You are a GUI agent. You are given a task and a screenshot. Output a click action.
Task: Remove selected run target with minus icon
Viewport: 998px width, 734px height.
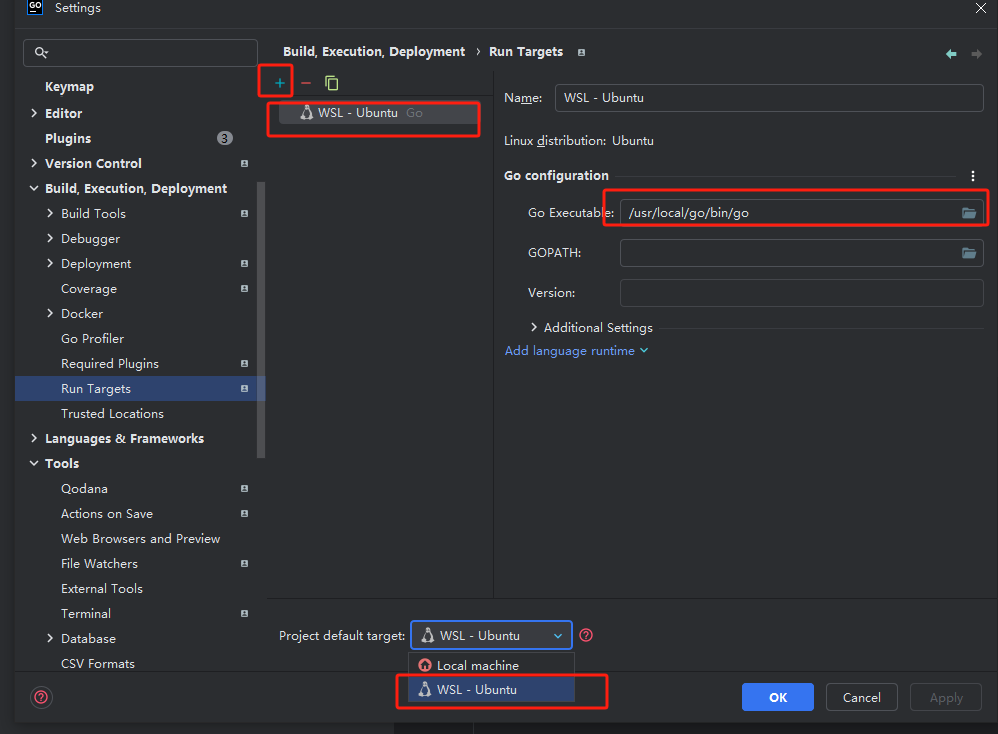[306, 83]
